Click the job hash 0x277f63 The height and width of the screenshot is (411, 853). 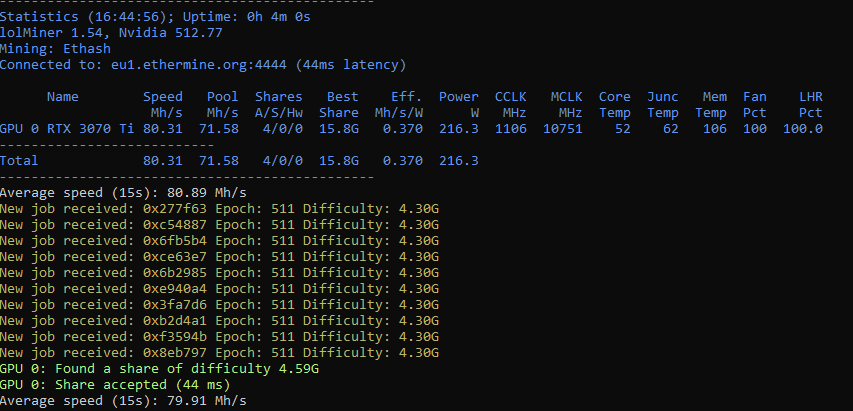tap(170, 208)
